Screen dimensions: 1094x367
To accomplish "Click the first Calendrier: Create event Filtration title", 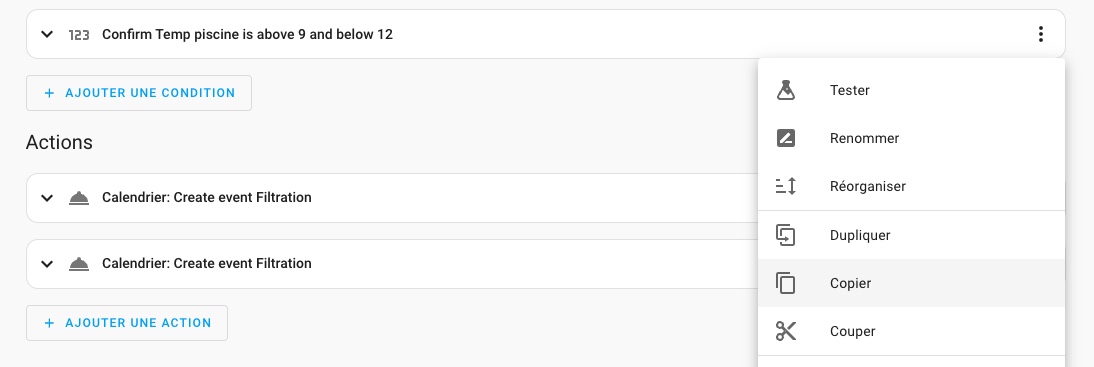I will click(207, 197).
